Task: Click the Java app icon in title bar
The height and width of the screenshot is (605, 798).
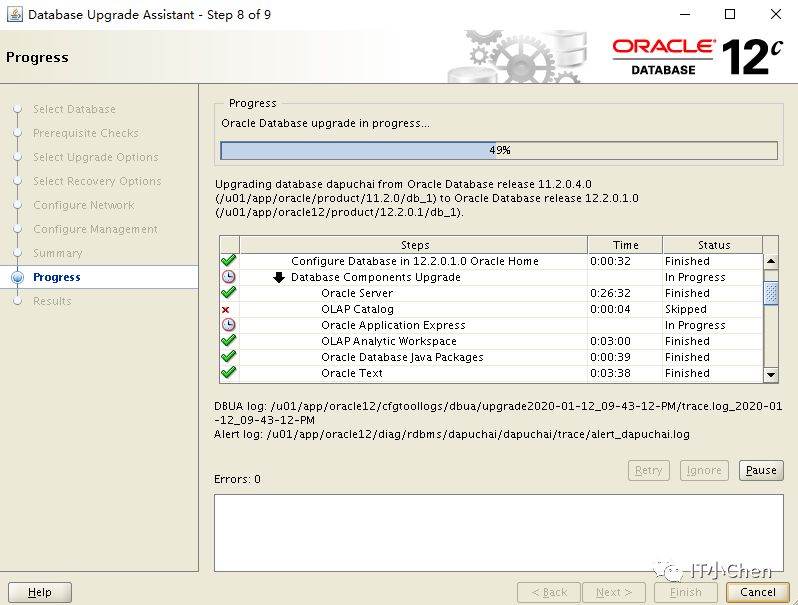Action: (15, 14)
